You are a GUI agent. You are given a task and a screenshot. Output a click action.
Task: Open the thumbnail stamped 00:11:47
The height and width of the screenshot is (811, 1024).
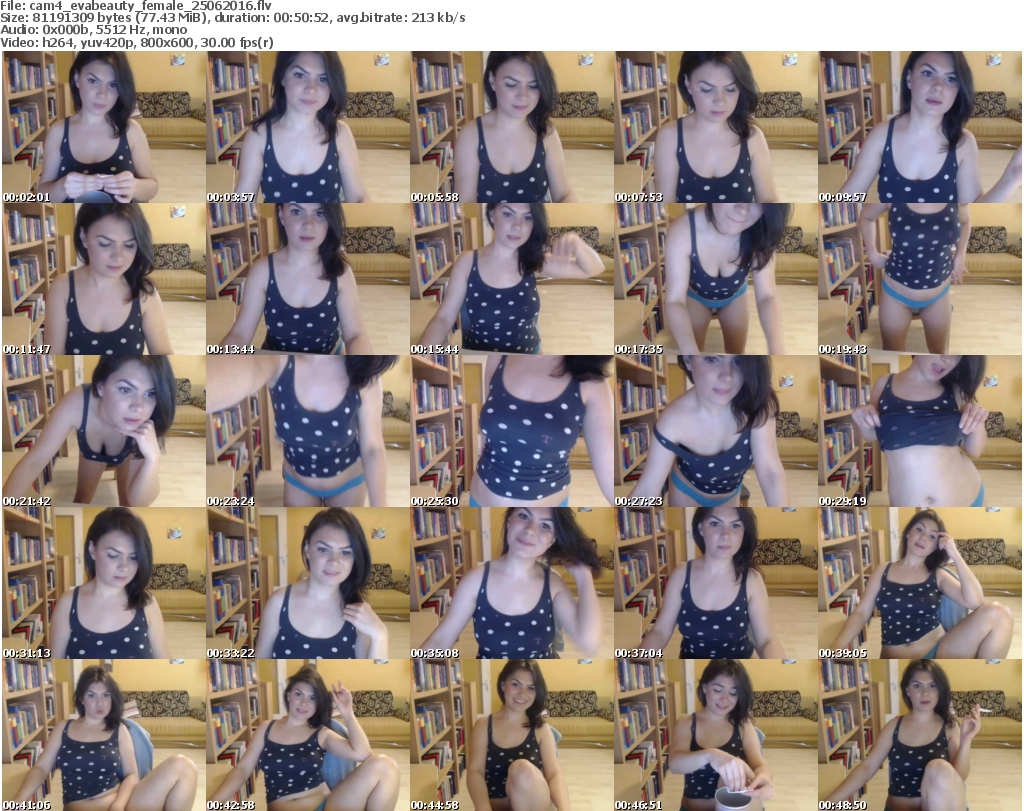pyautogui.click(x=104, y=279)
